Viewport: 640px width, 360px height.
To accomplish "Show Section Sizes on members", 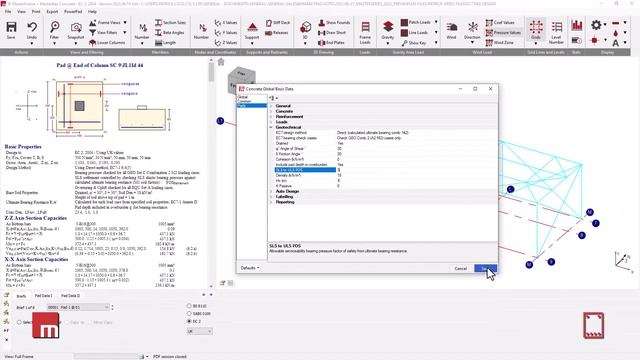I will [x=170, y=22].
